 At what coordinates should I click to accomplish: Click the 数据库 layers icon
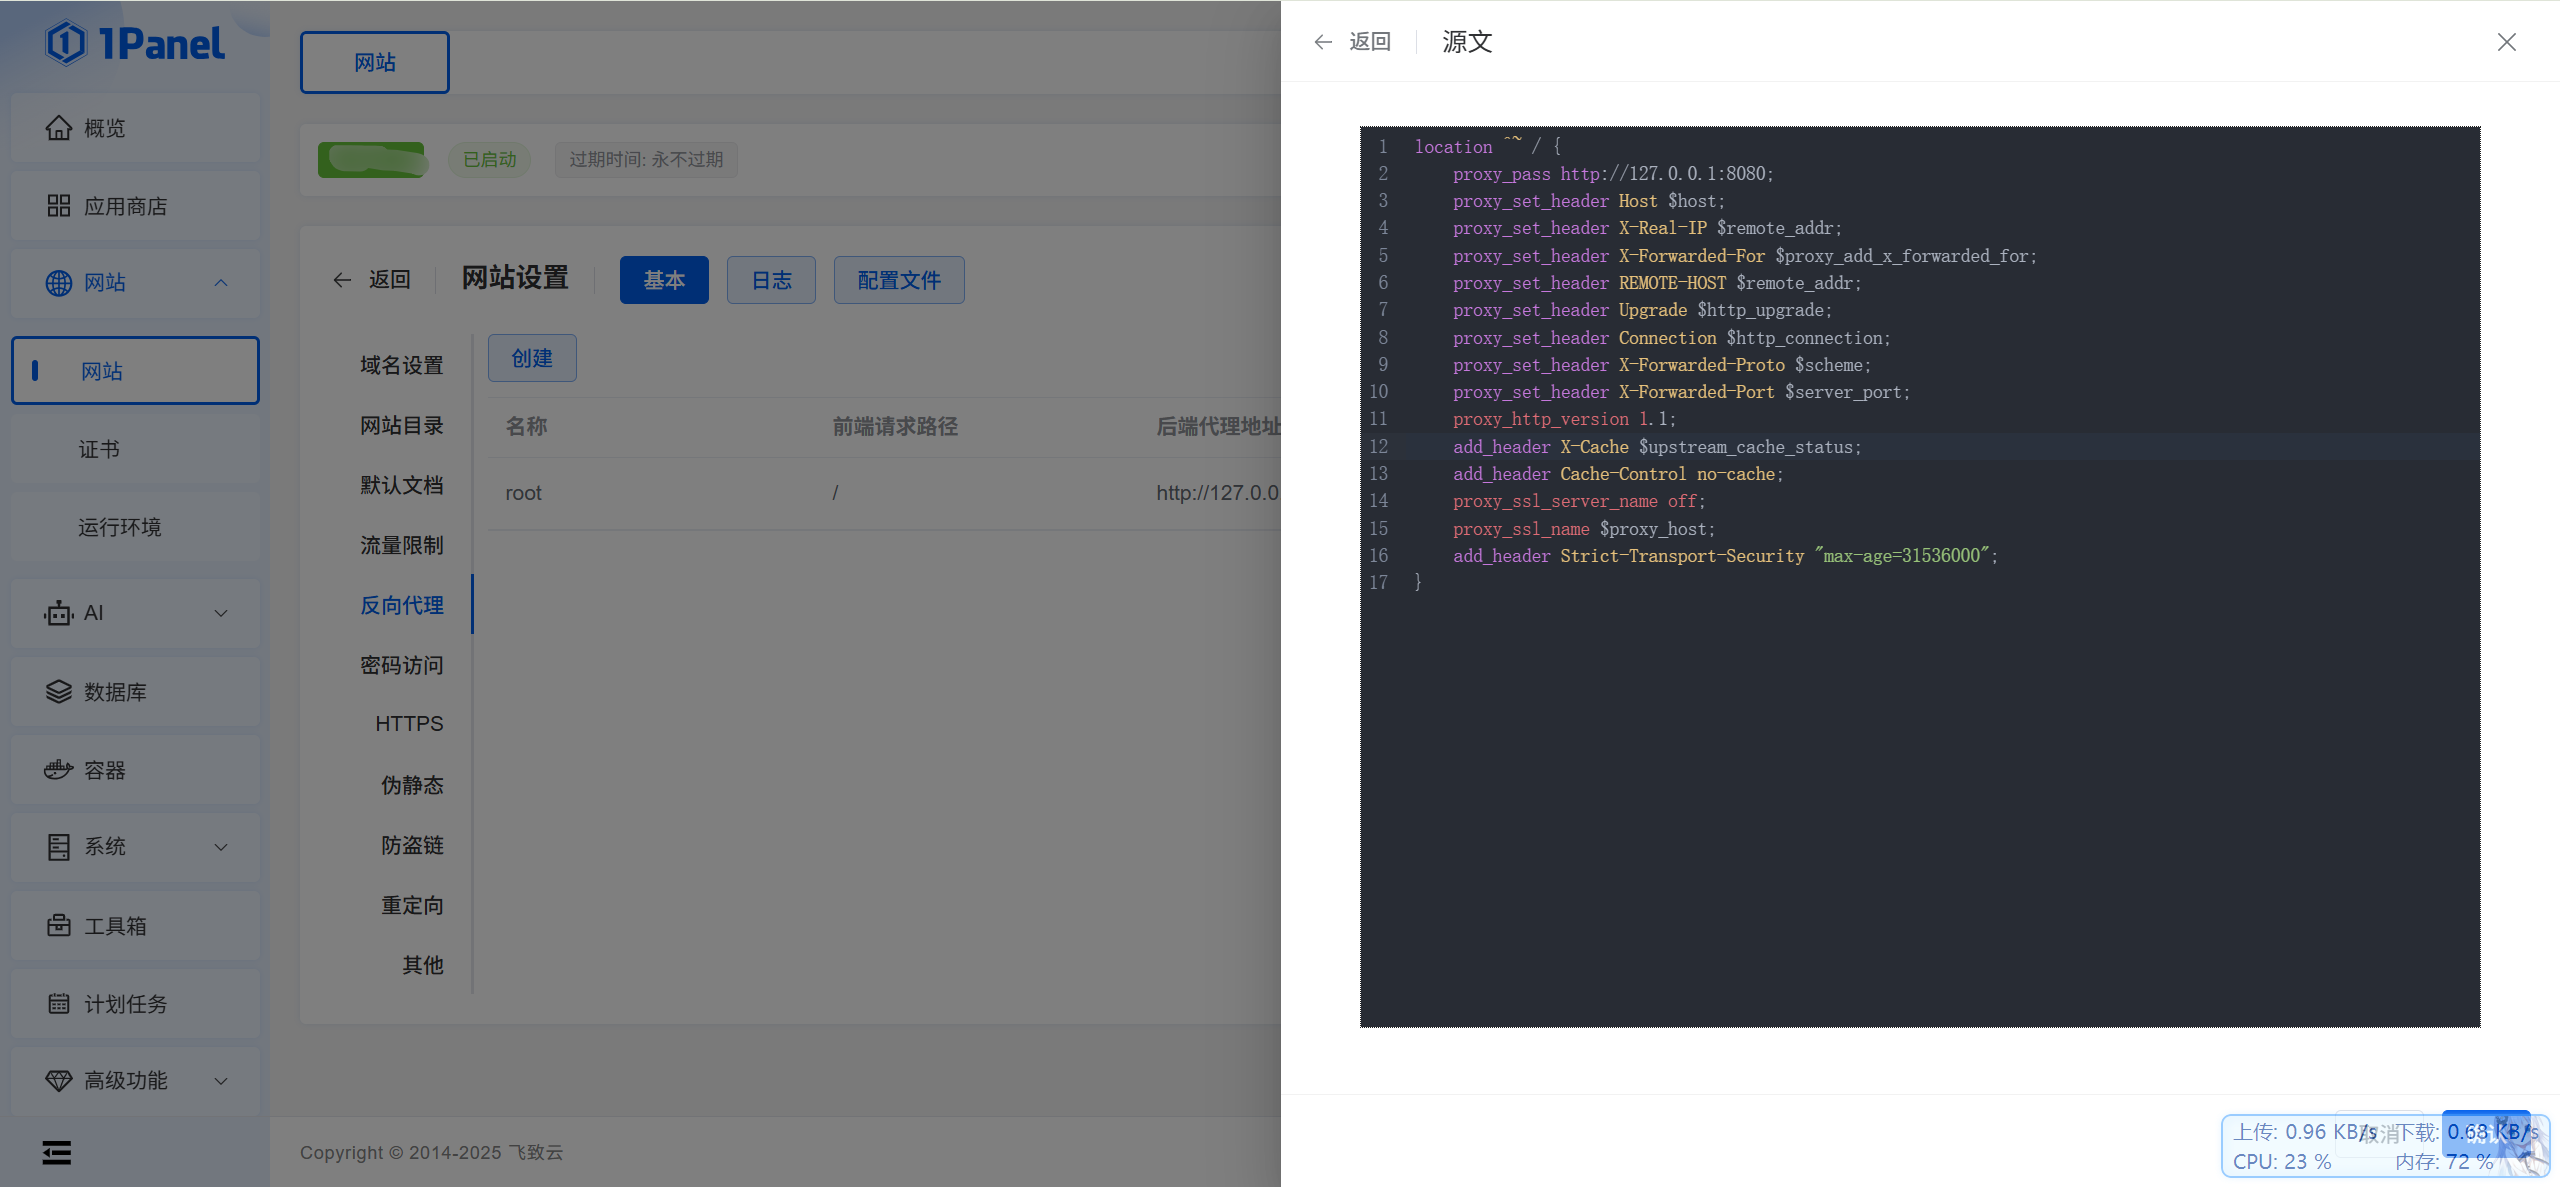click(x=59, y=692)
